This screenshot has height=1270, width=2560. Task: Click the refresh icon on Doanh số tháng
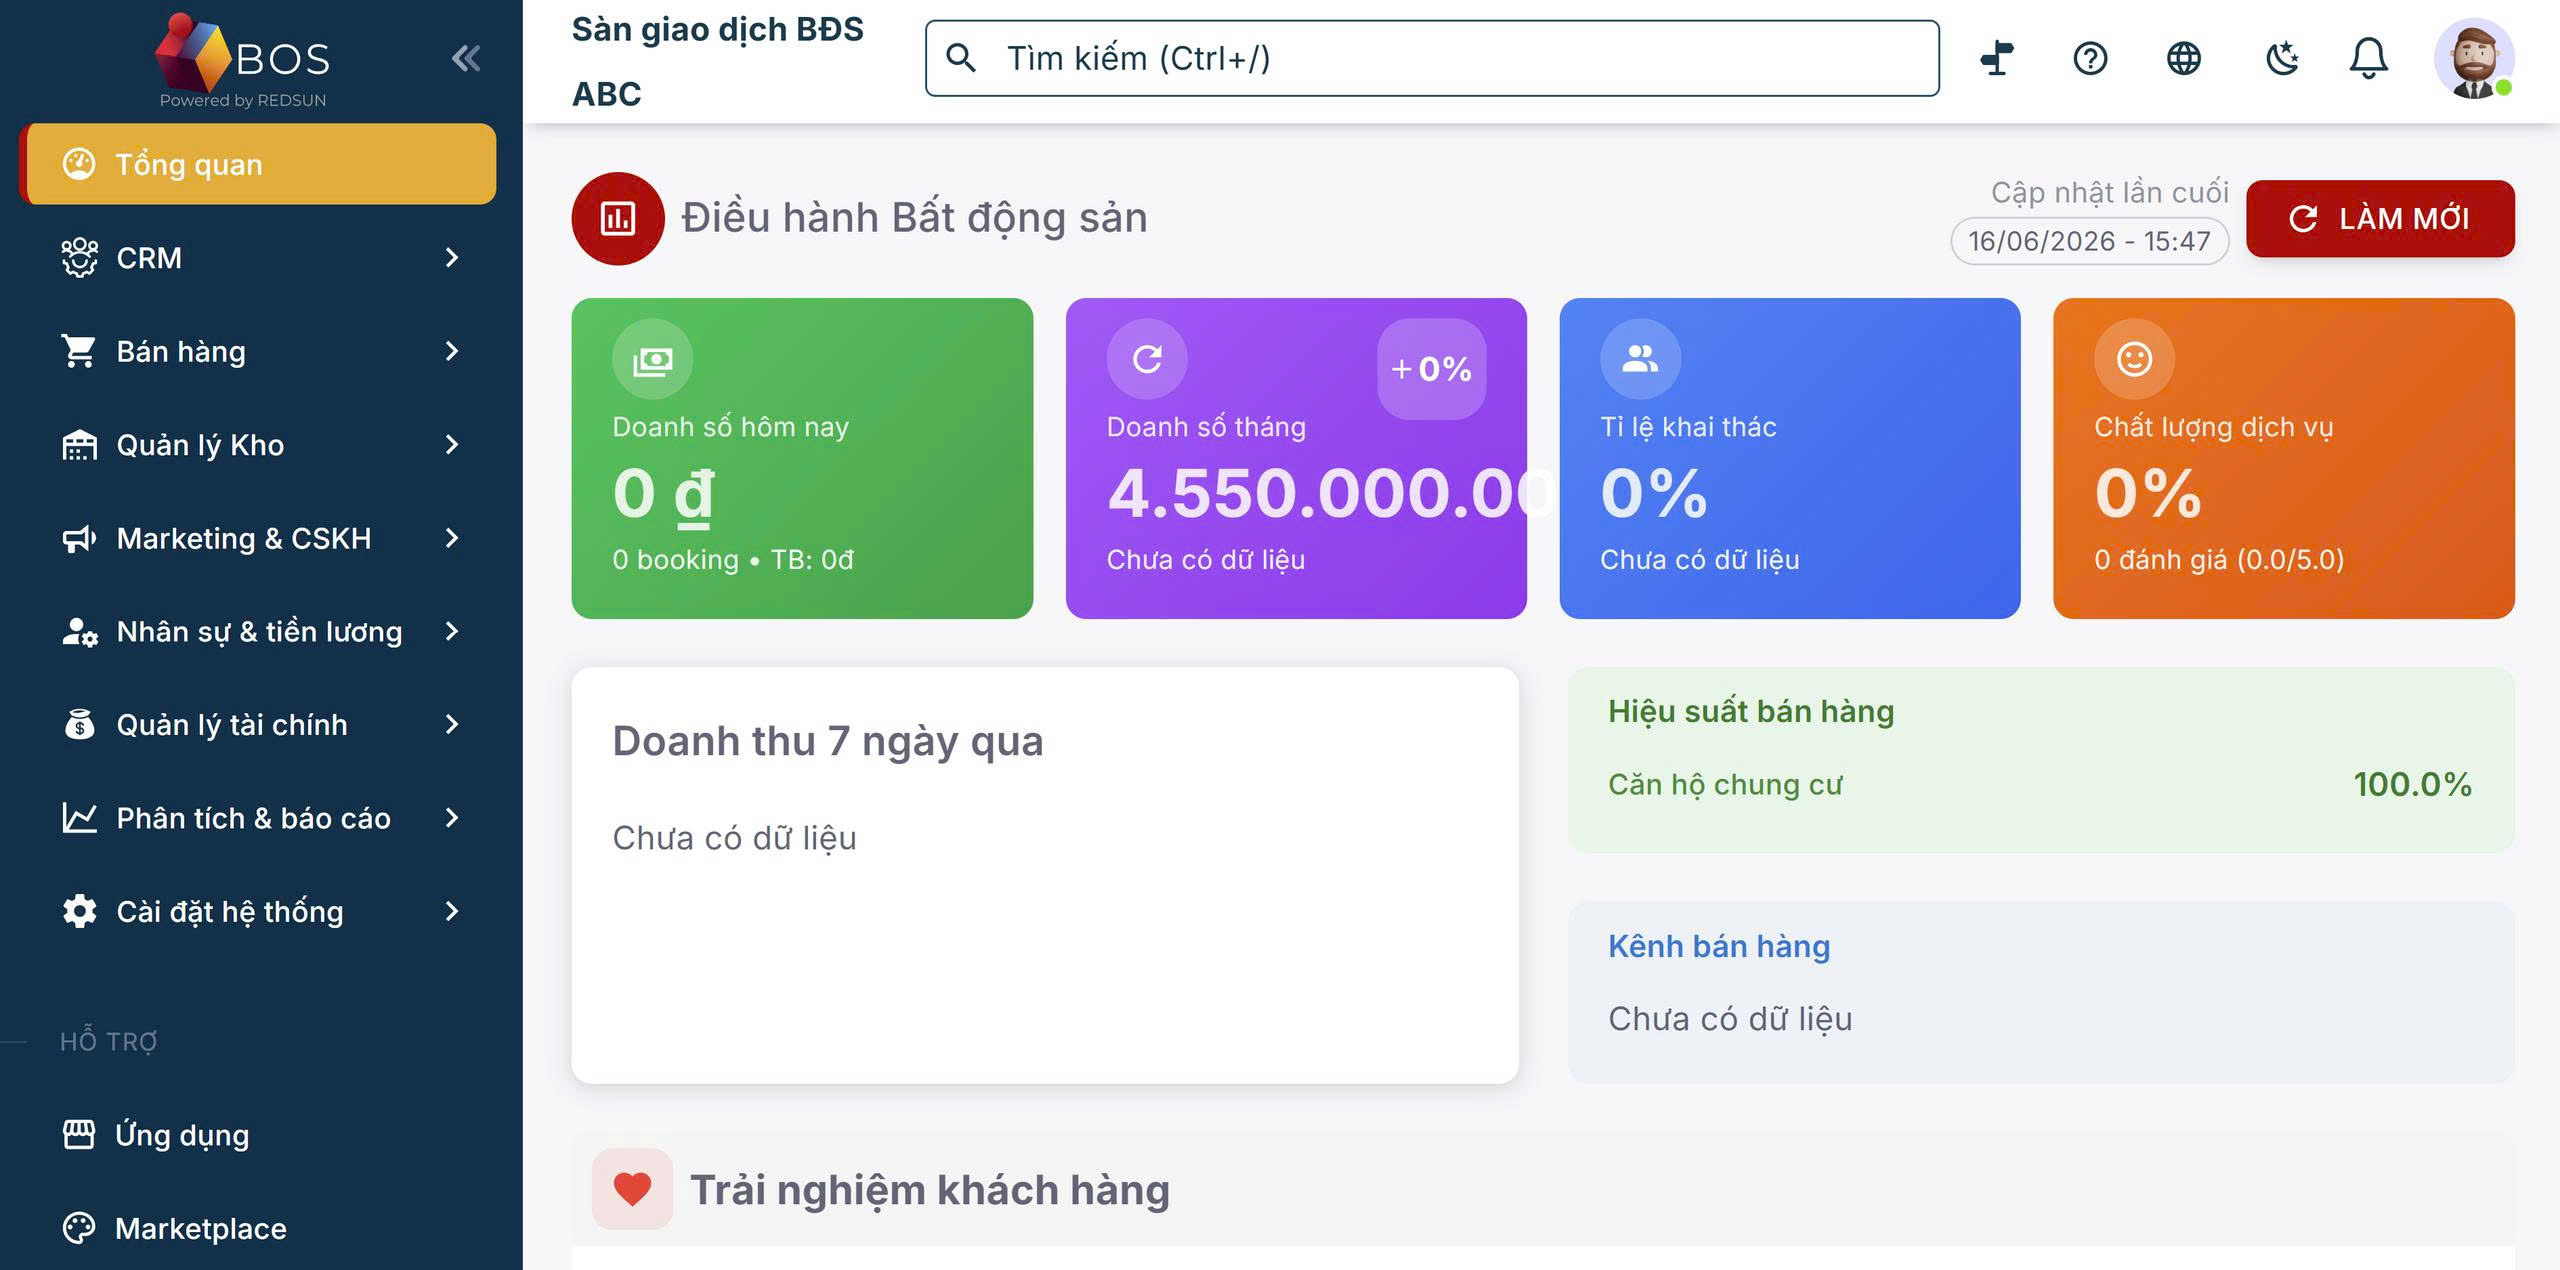[x=1147, y=359]
